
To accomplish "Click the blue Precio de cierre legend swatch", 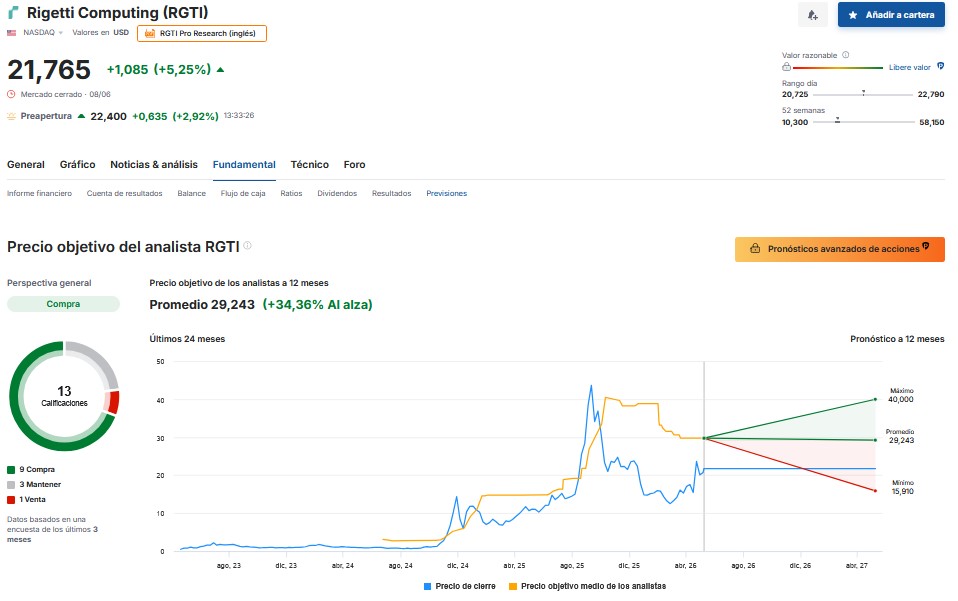I will pyautogui.click(x=428, y=586).
